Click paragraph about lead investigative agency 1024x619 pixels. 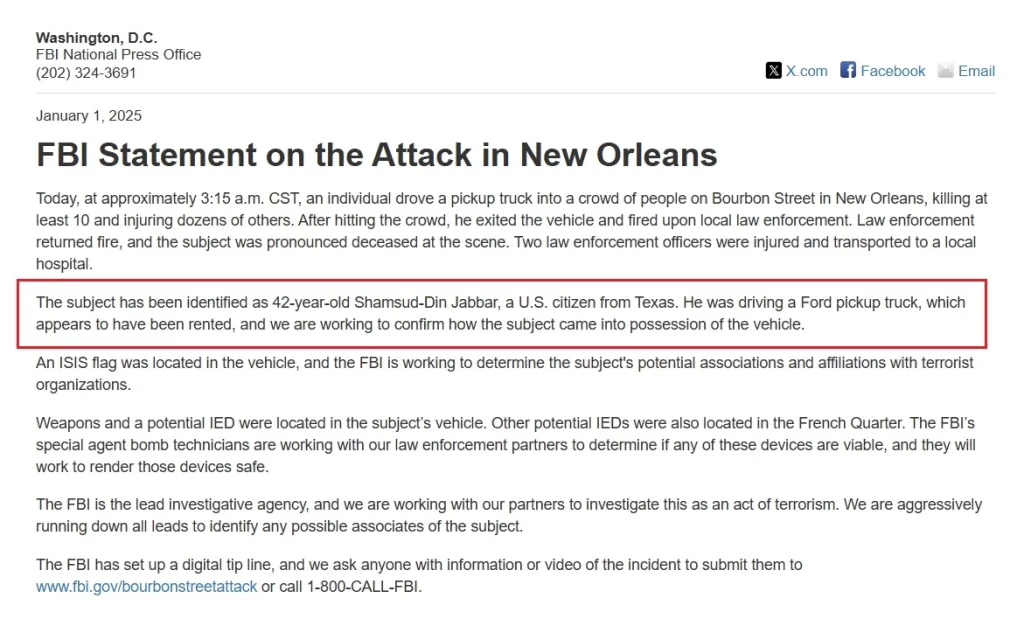pos(509,515)
